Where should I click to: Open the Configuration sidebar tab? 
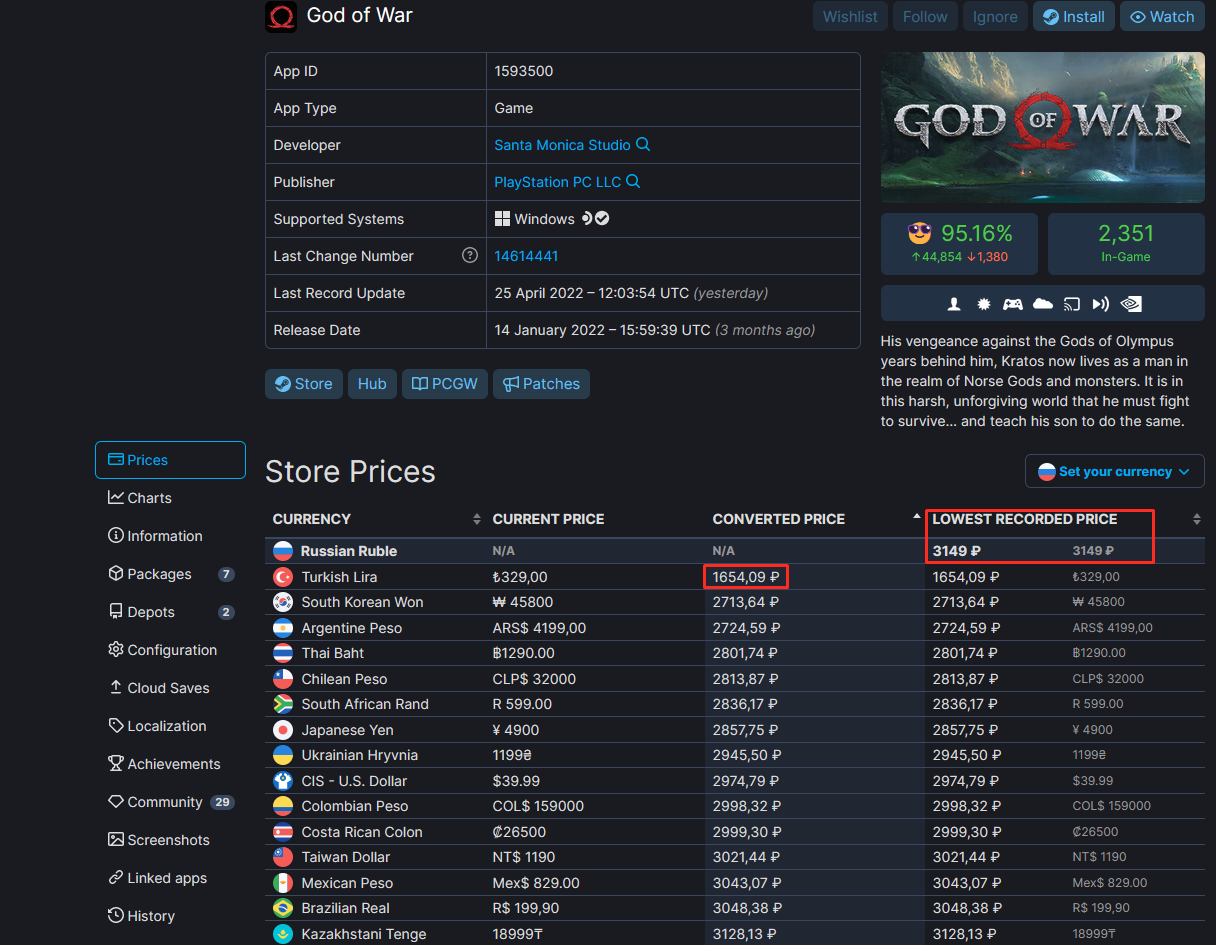coord(170,650)
